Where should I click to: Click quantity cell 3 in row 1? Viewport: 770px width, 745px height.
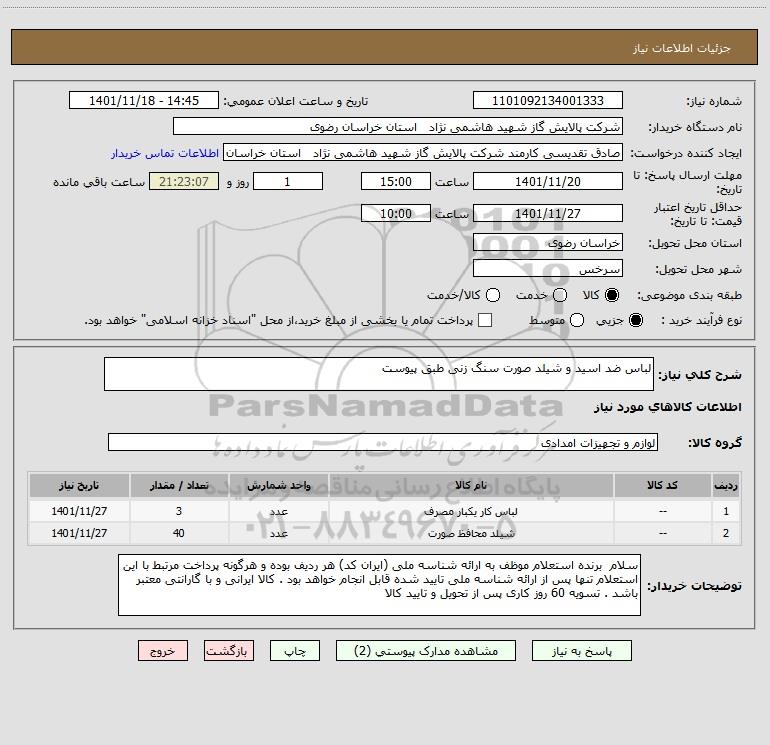[x=179, y=511]
